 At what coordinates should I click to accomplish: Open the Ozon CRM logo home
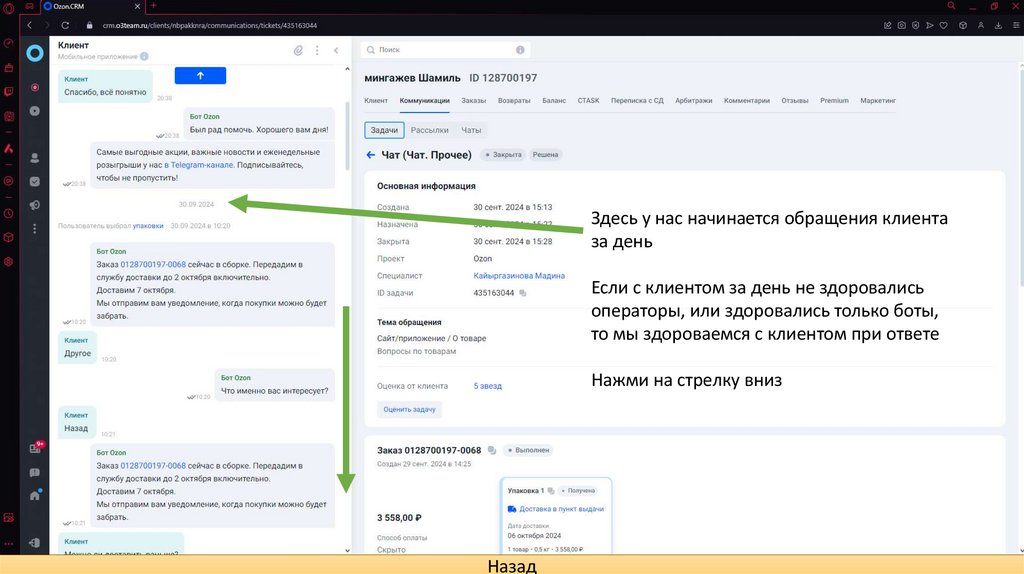35,53
